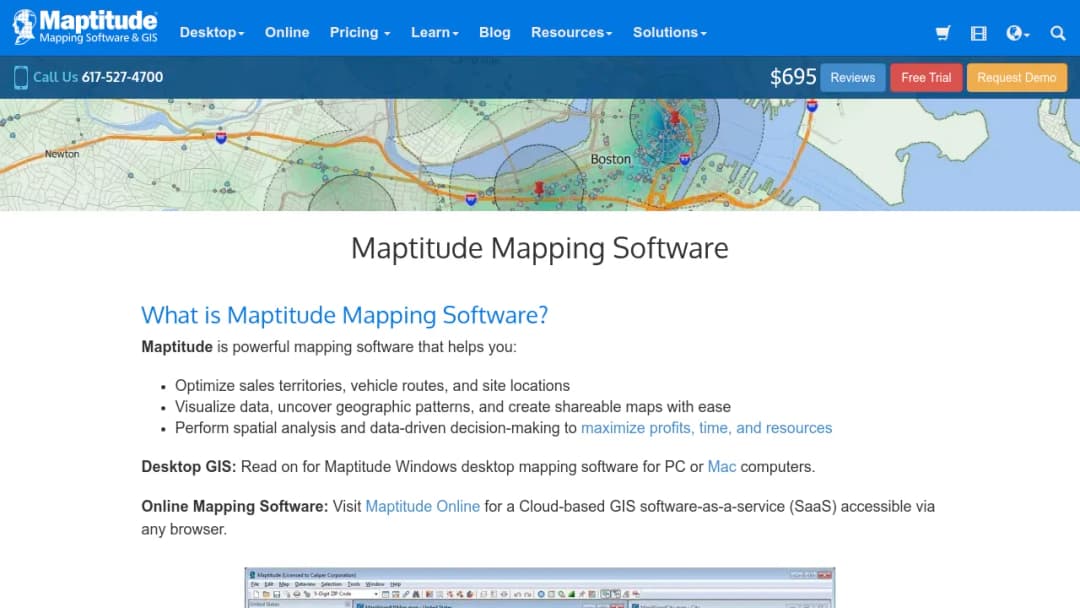The width and height of the screenshot is (1080, 608).
Task: Open the maximize profits, time, and resources link
Action: (706, 428)
